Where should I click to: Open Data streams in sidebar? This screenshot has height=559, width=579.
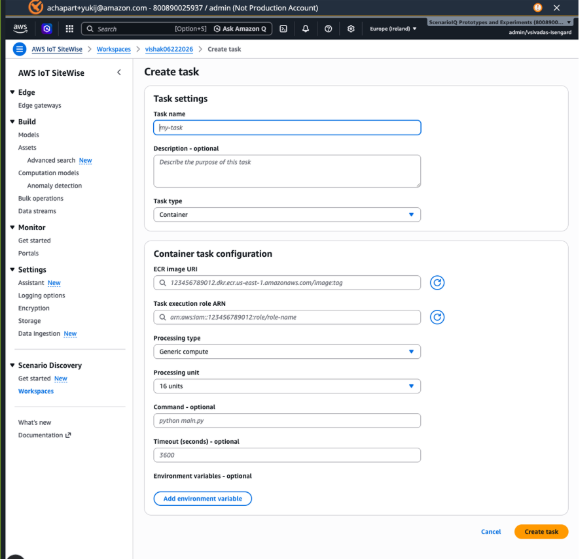(x=37, y=211)
